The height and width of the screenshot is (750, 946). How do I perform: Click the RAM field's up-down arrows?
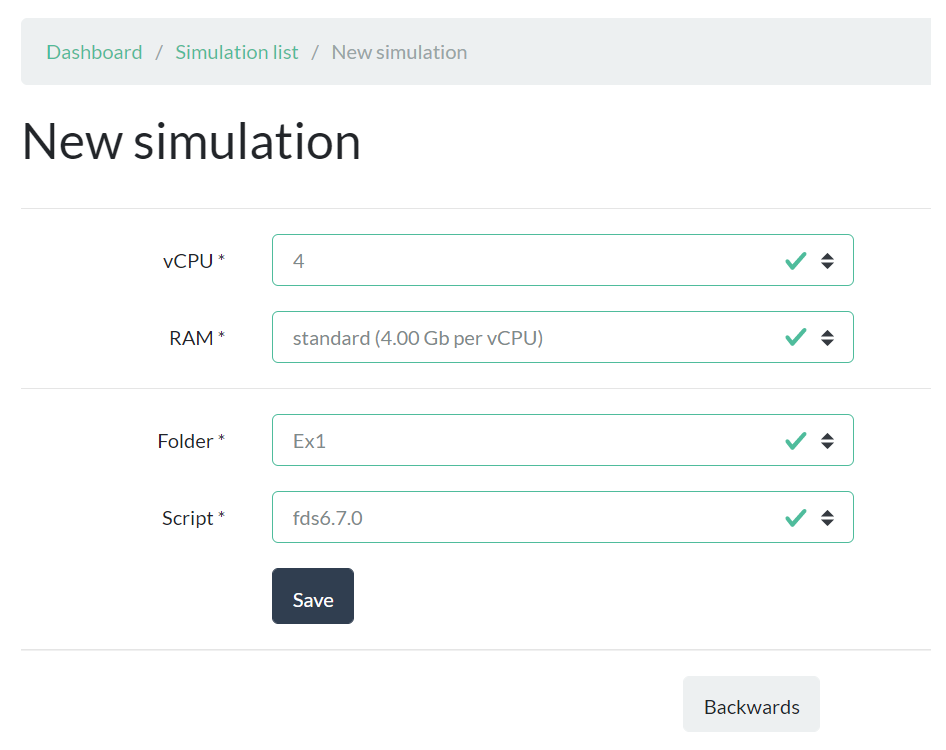point(827,338)
